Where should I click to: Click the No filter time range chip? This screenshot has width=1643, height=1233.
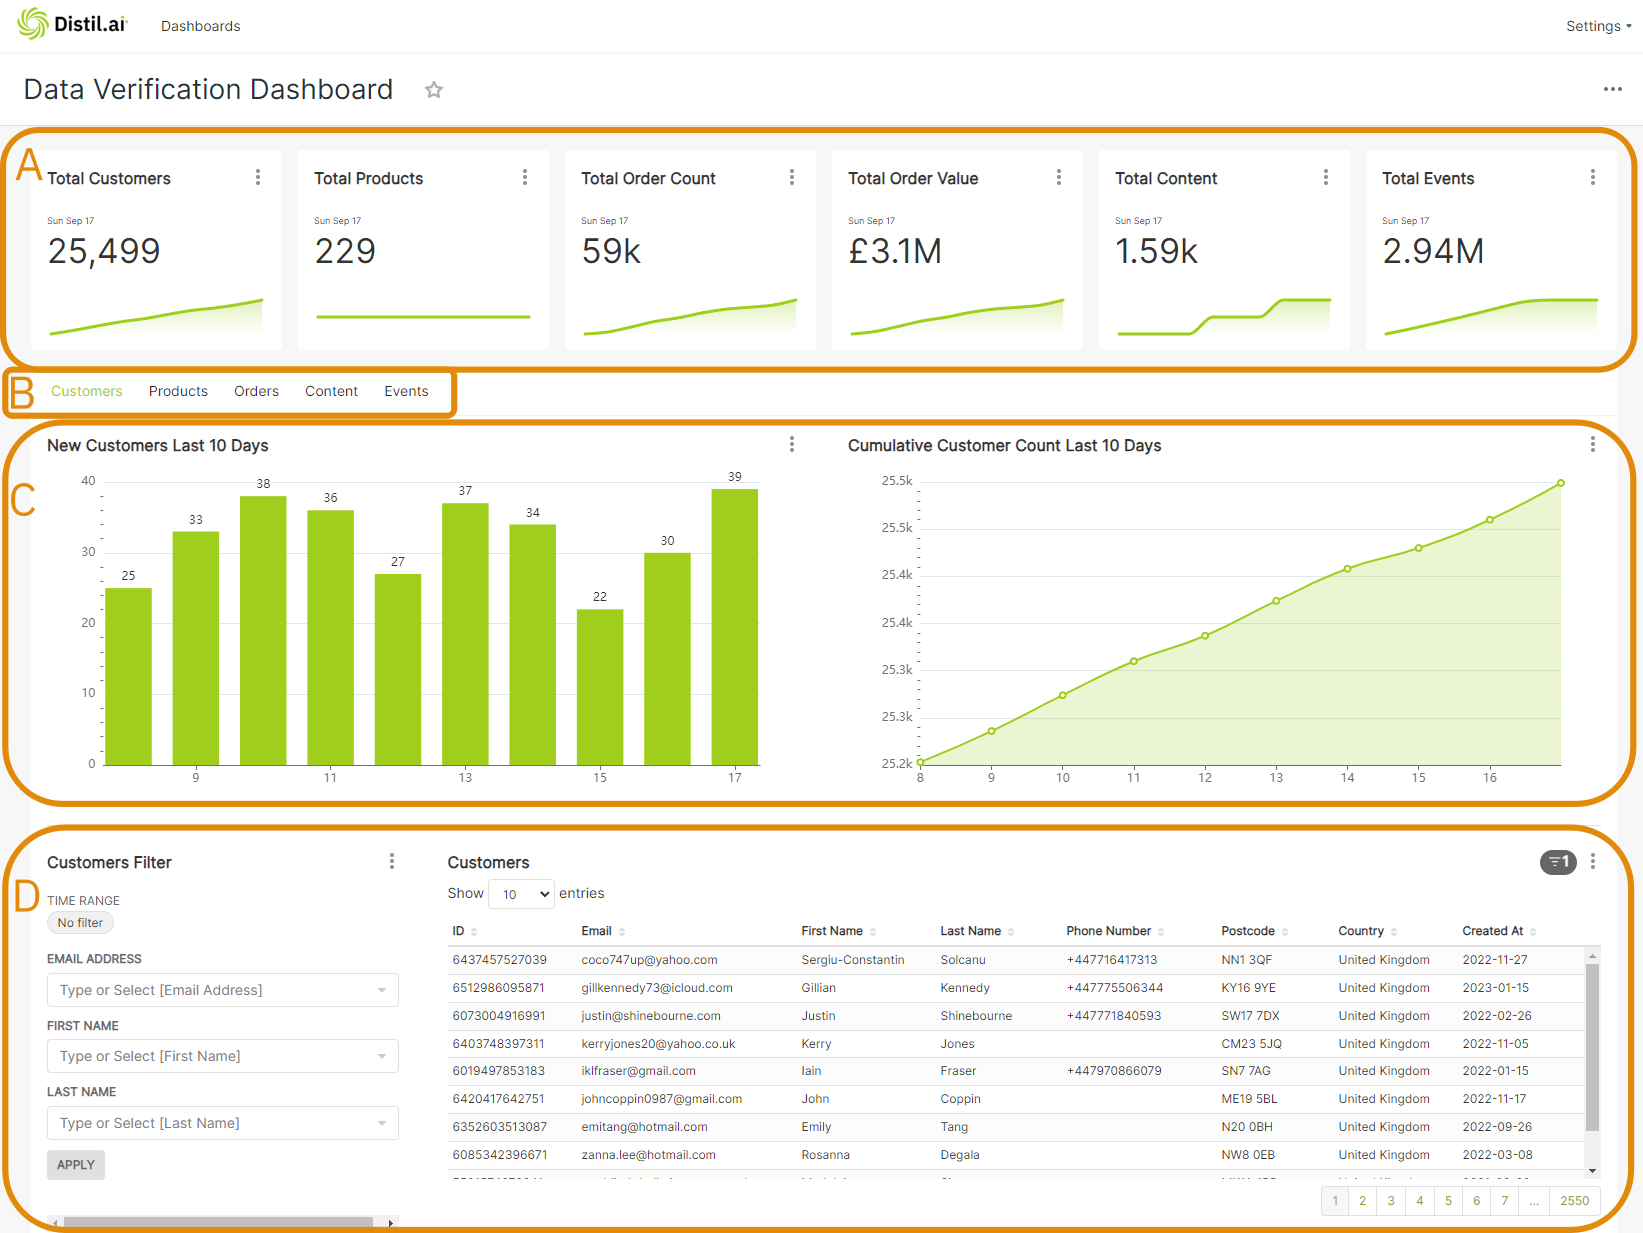[80, 923]
